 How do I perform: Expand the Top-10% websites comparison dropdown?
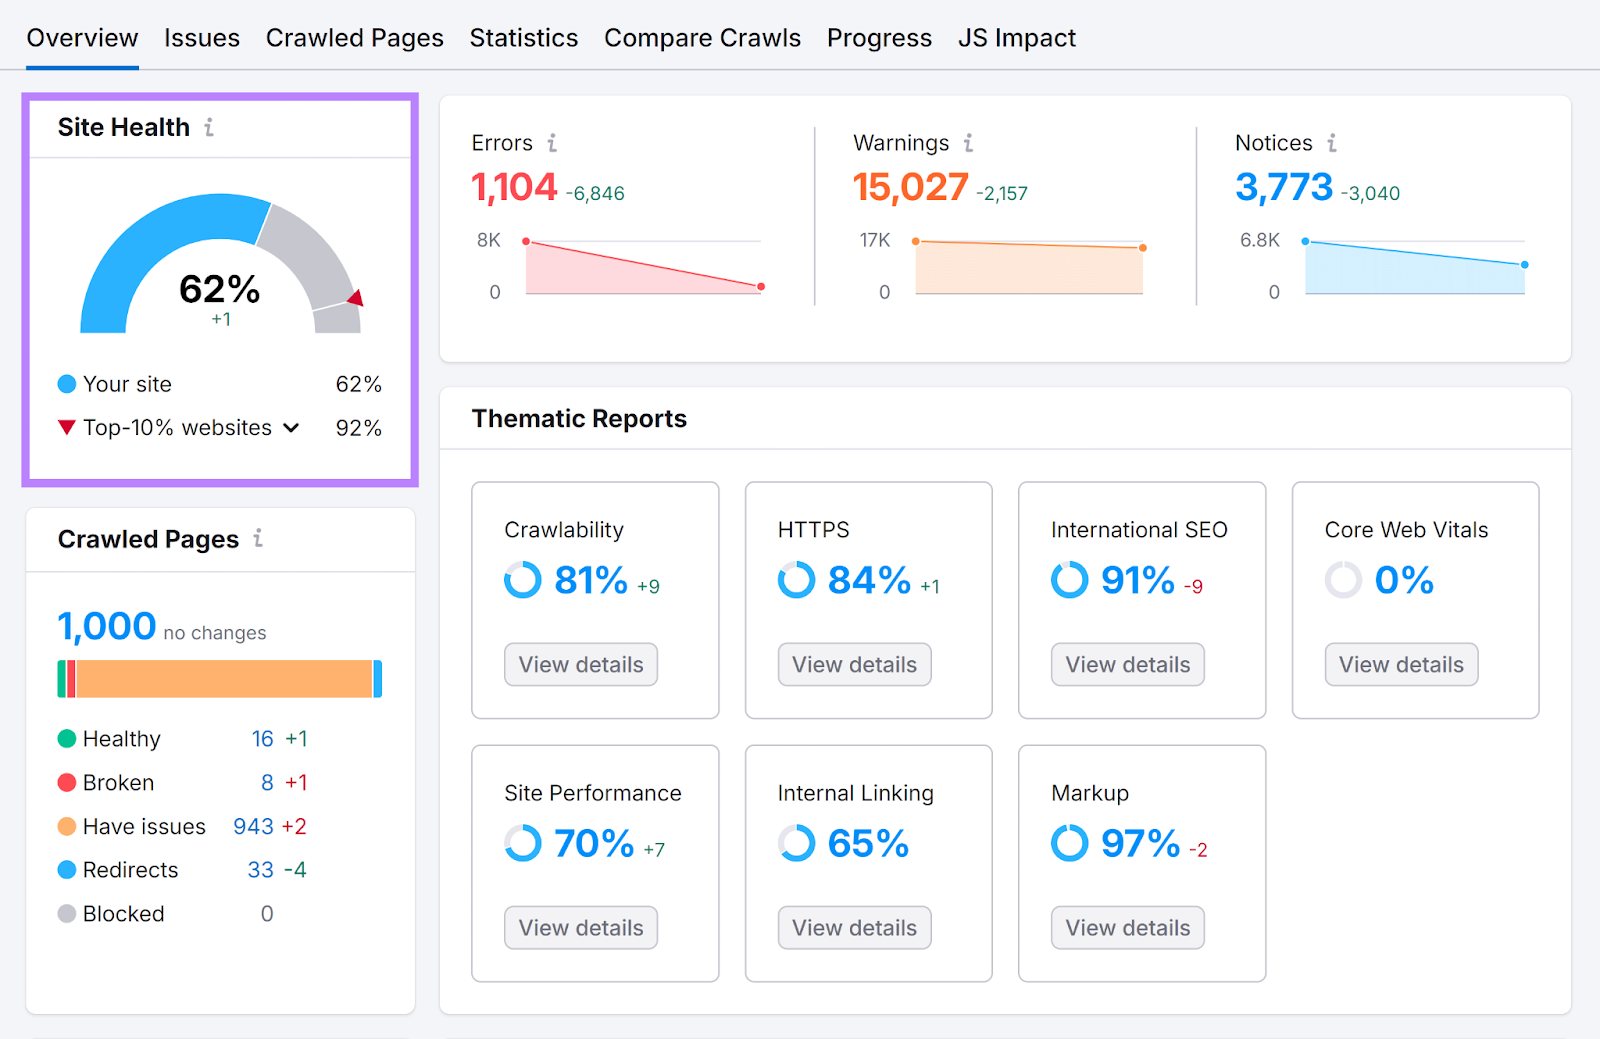pos(291,427)
